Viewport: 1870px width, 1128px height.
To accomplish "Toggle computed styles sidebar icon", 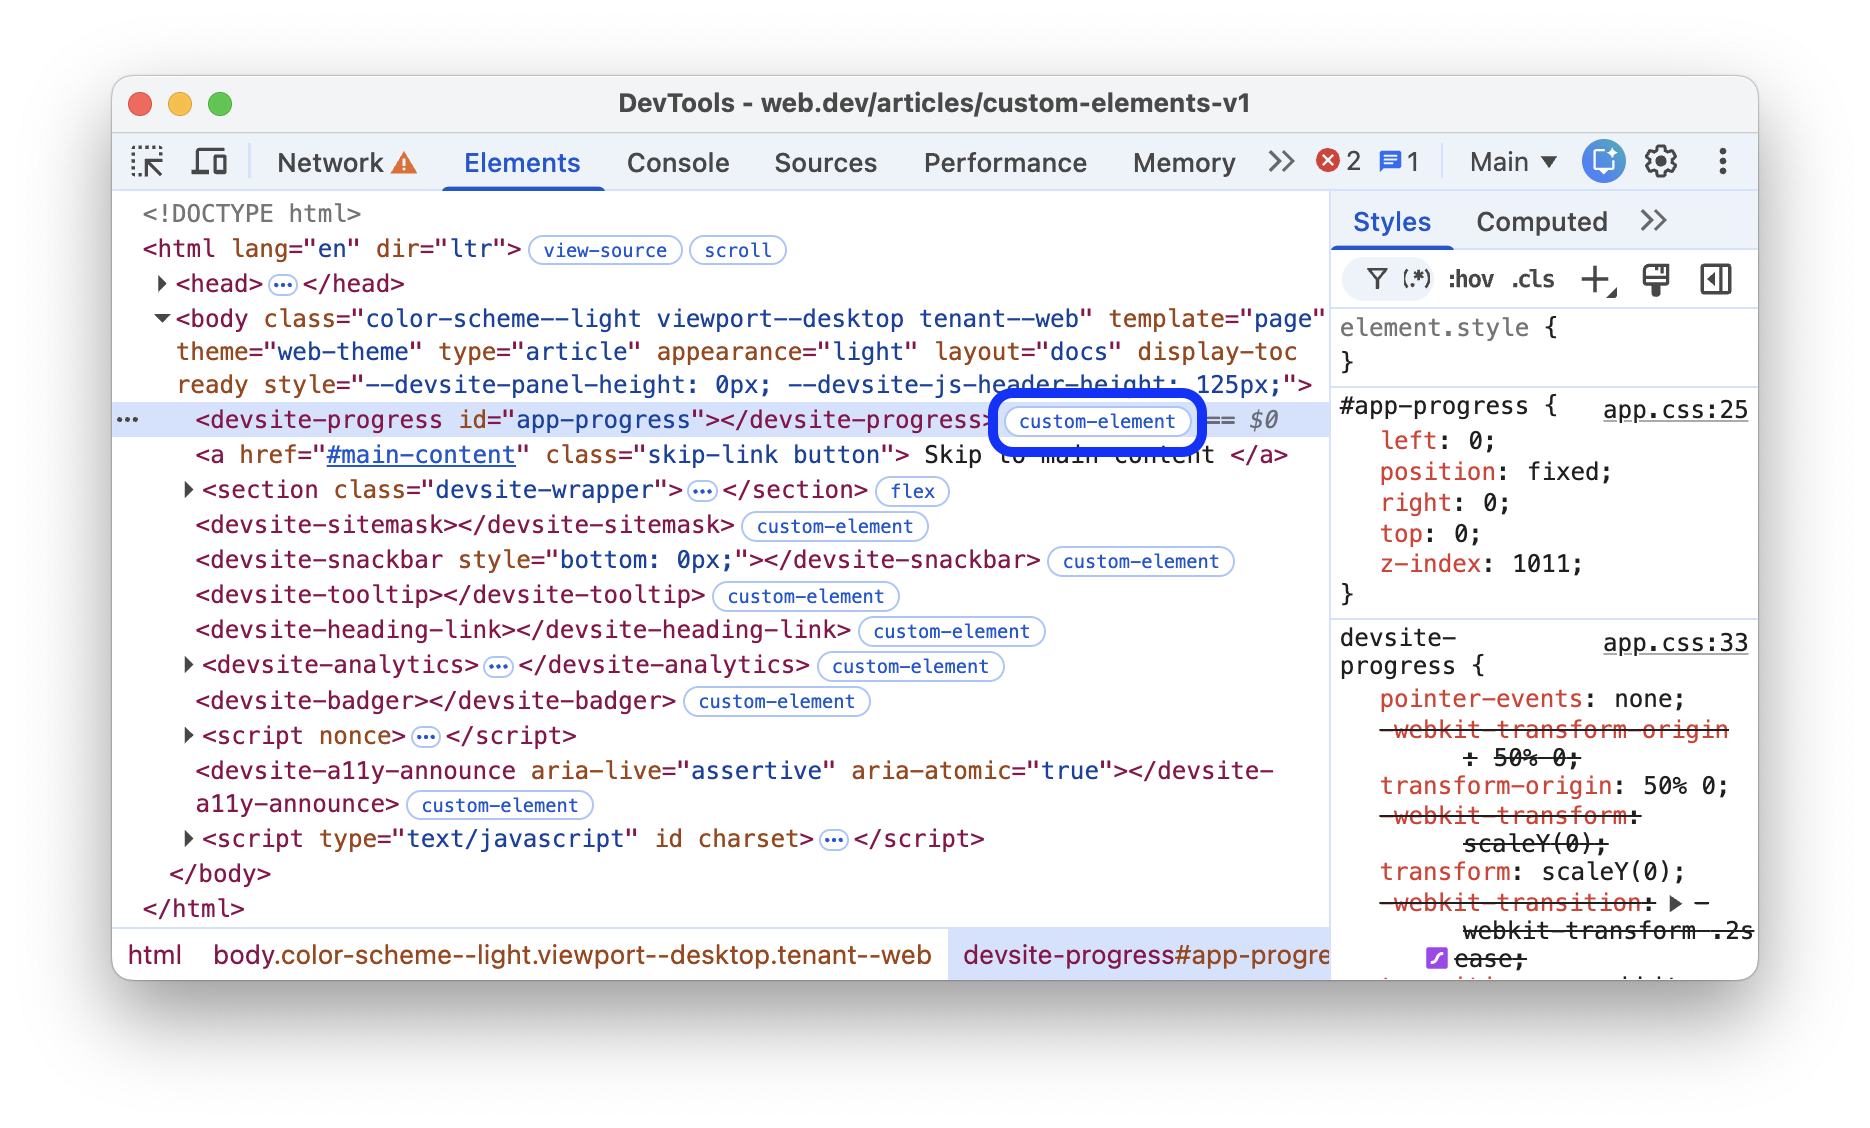I will (1716, 280).
